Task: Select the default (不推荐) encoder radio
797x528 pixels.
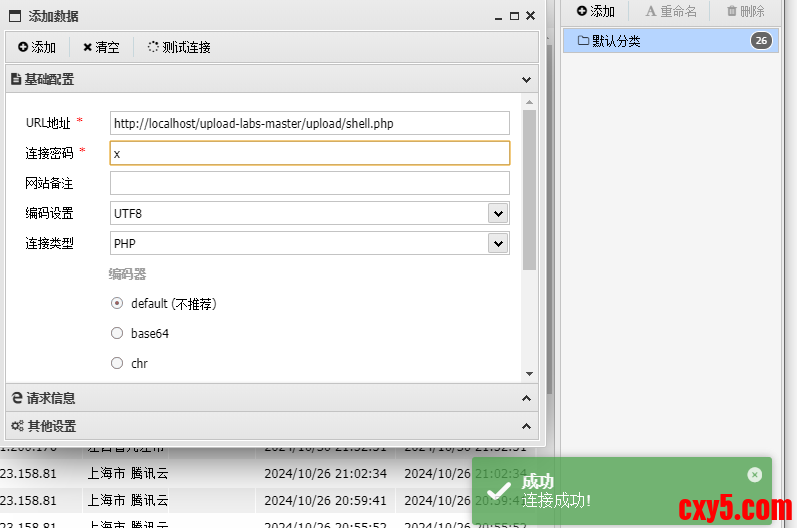Action: coord(117,303)
